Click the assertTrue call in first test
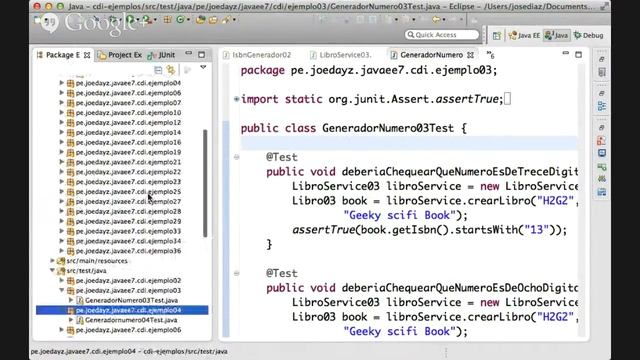 click(324, 230)
